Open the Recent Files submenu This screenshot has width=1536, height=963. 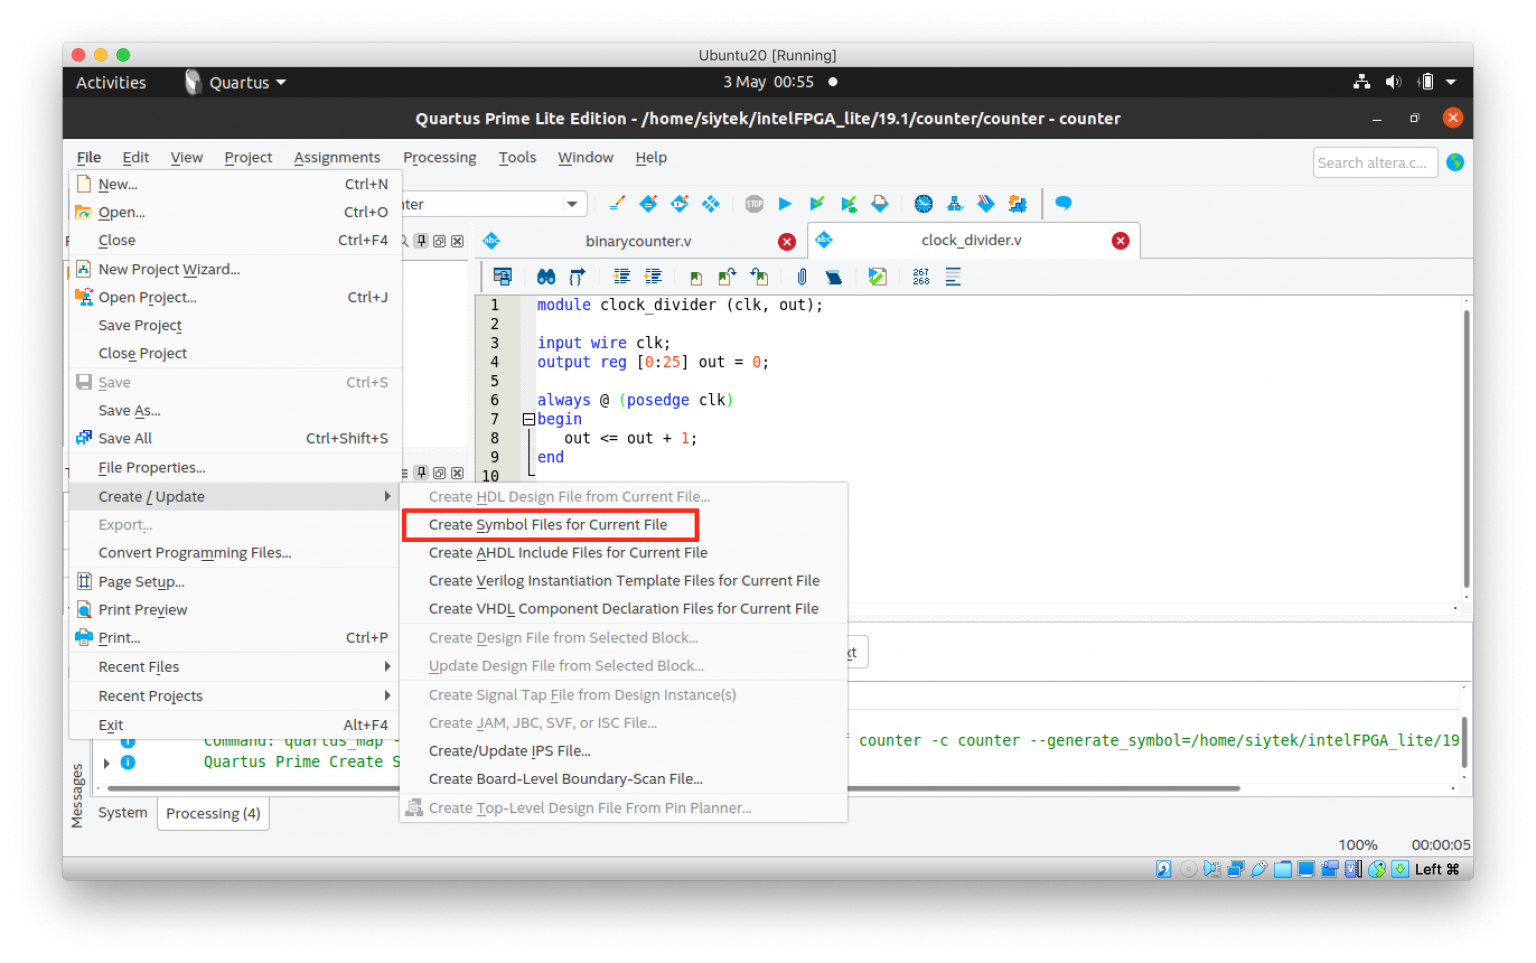(x=139, y=666)
